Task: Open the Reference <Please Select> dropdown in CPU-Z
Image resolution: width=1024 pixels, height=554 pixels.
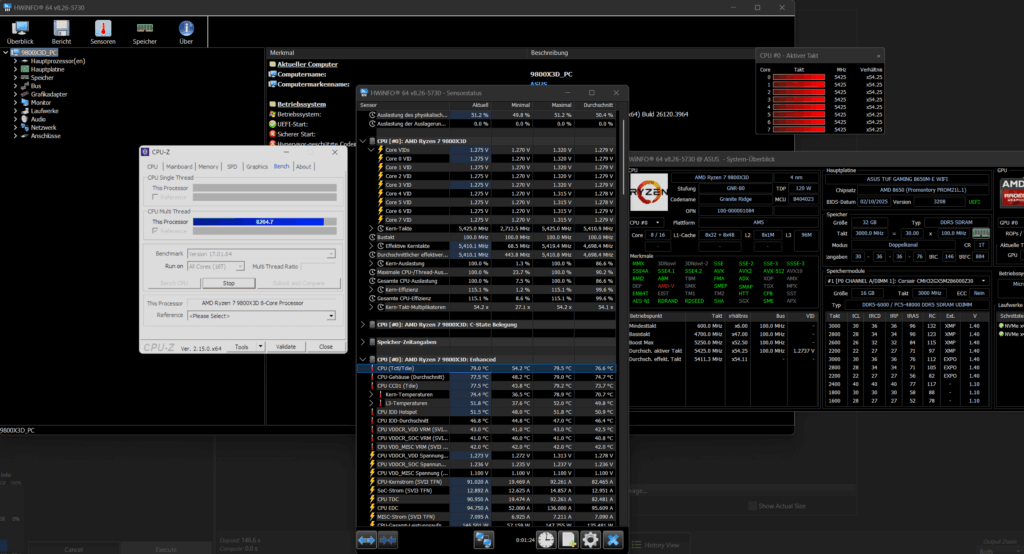Action: point(261,316)
